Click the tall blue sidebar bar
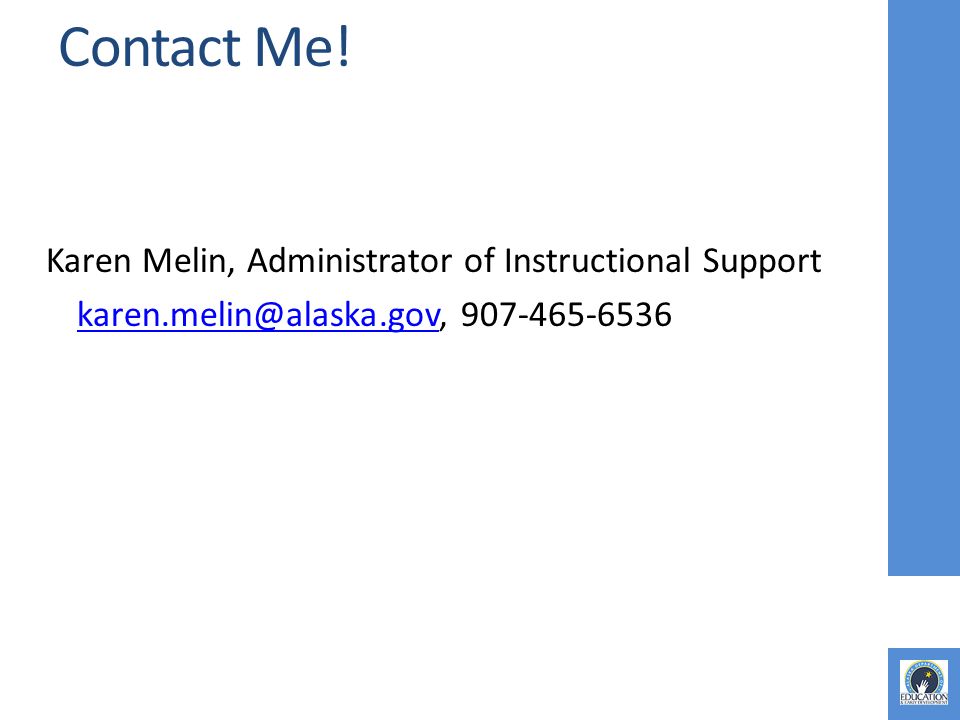Screen dimensions: 960x720 924,288
